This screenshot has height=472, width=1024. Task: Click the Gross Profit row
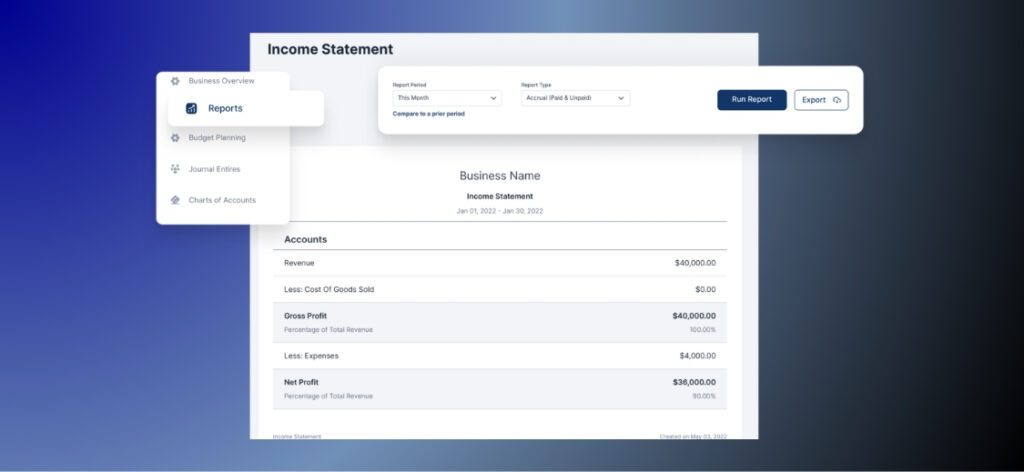500,322
